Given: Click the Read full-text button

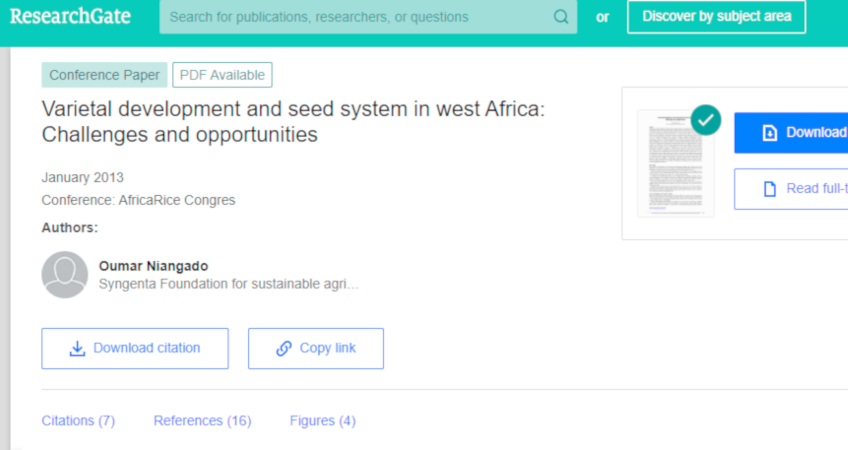Looking at the screenshot, I should 791,189.
